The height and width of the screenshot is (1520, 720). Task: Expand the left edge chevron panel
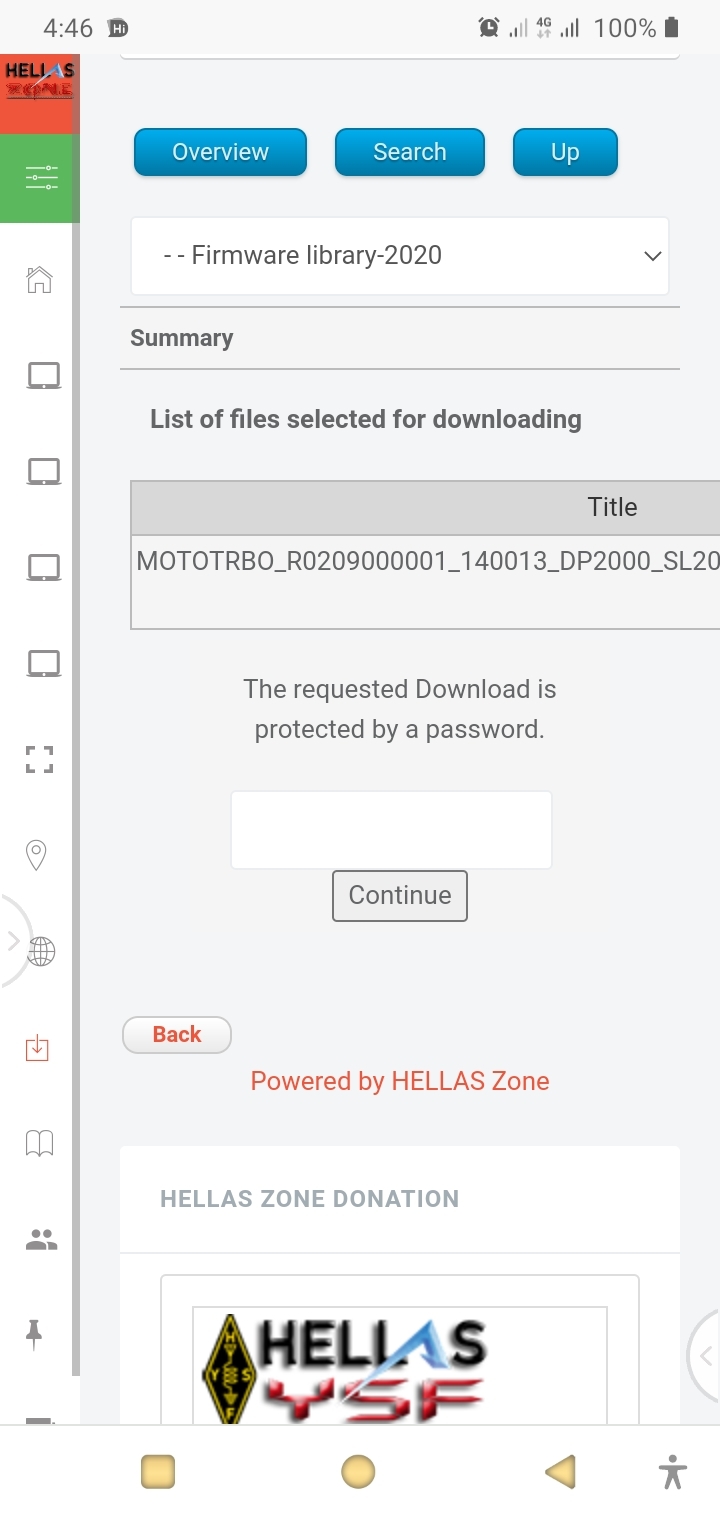pyautogui.click(x=13, y=940)
